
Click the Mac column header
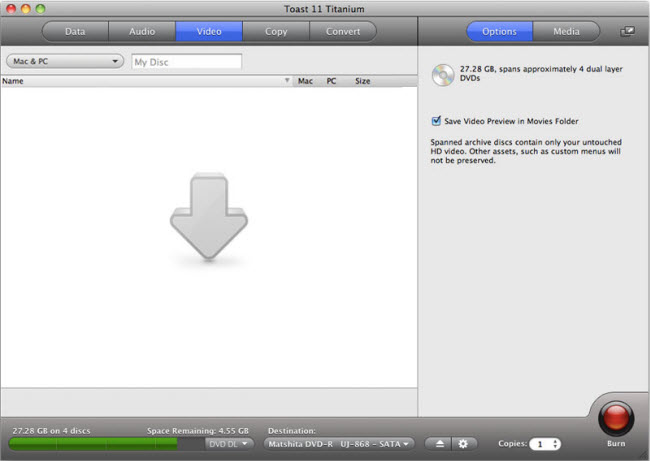coord(305,81)
